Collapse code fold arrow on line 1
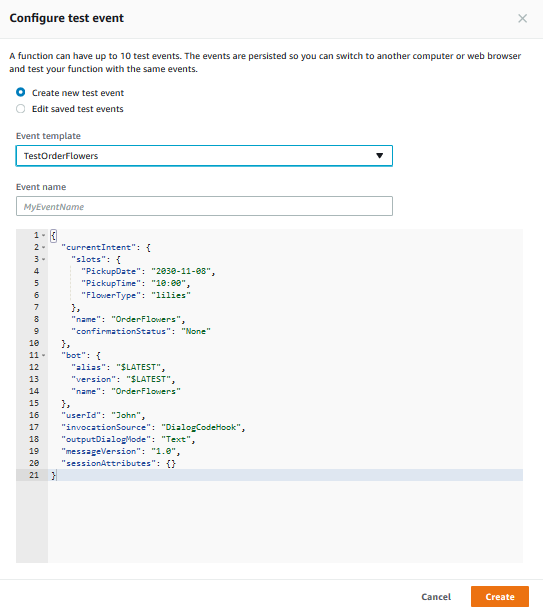The height and width of the screenshot is (614, 543). (43, 235)
